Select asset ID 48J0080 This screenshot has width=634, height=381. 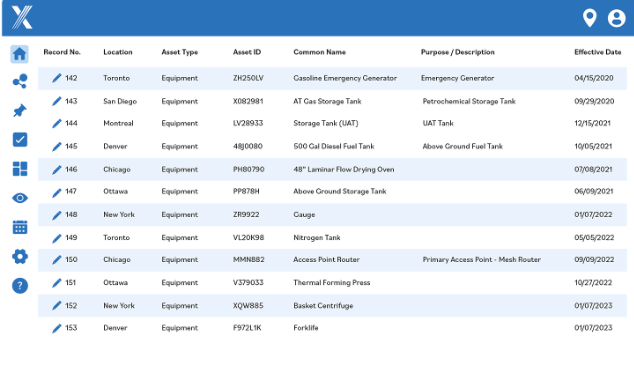(247, 146)
